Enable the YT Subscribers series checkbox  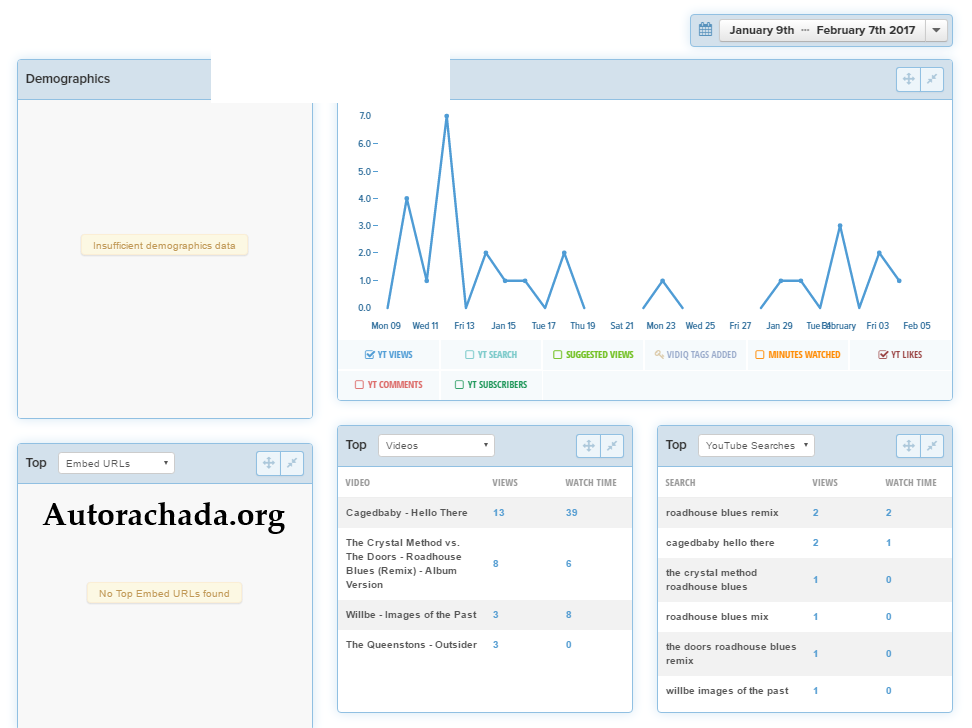(x=459, y=384)
